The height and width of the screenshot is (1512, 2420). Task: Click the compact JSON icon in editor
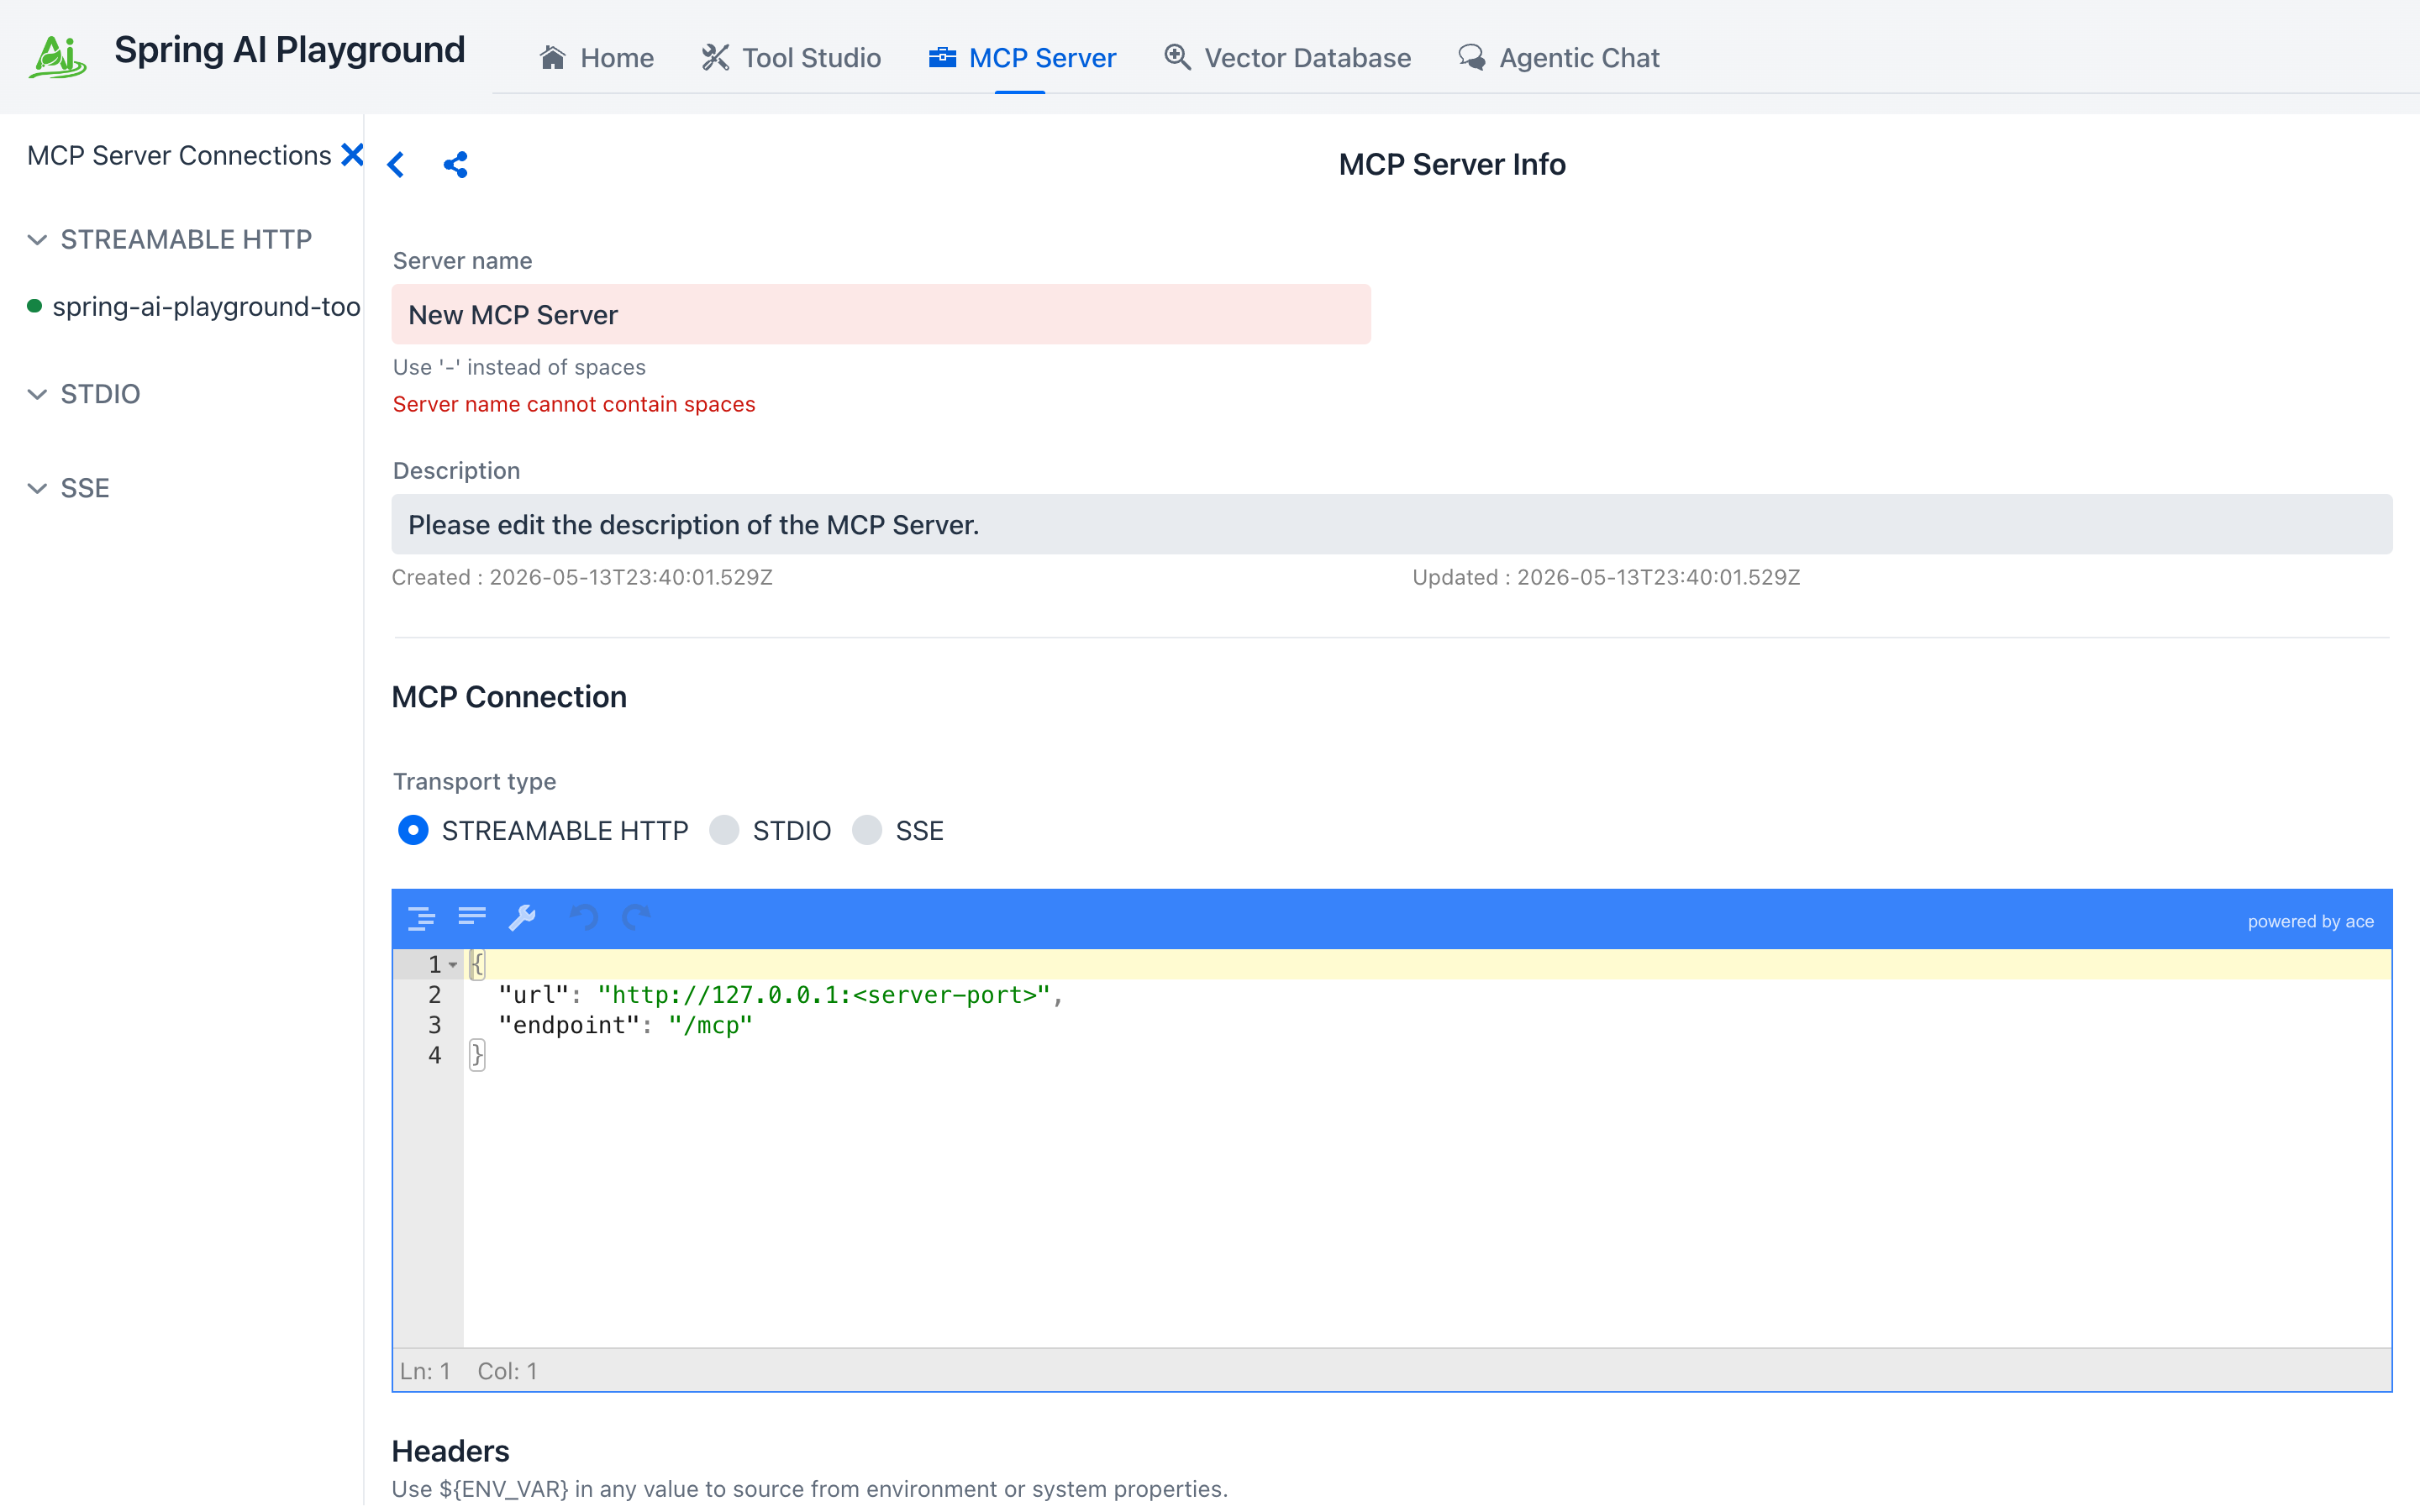[472, 917]
